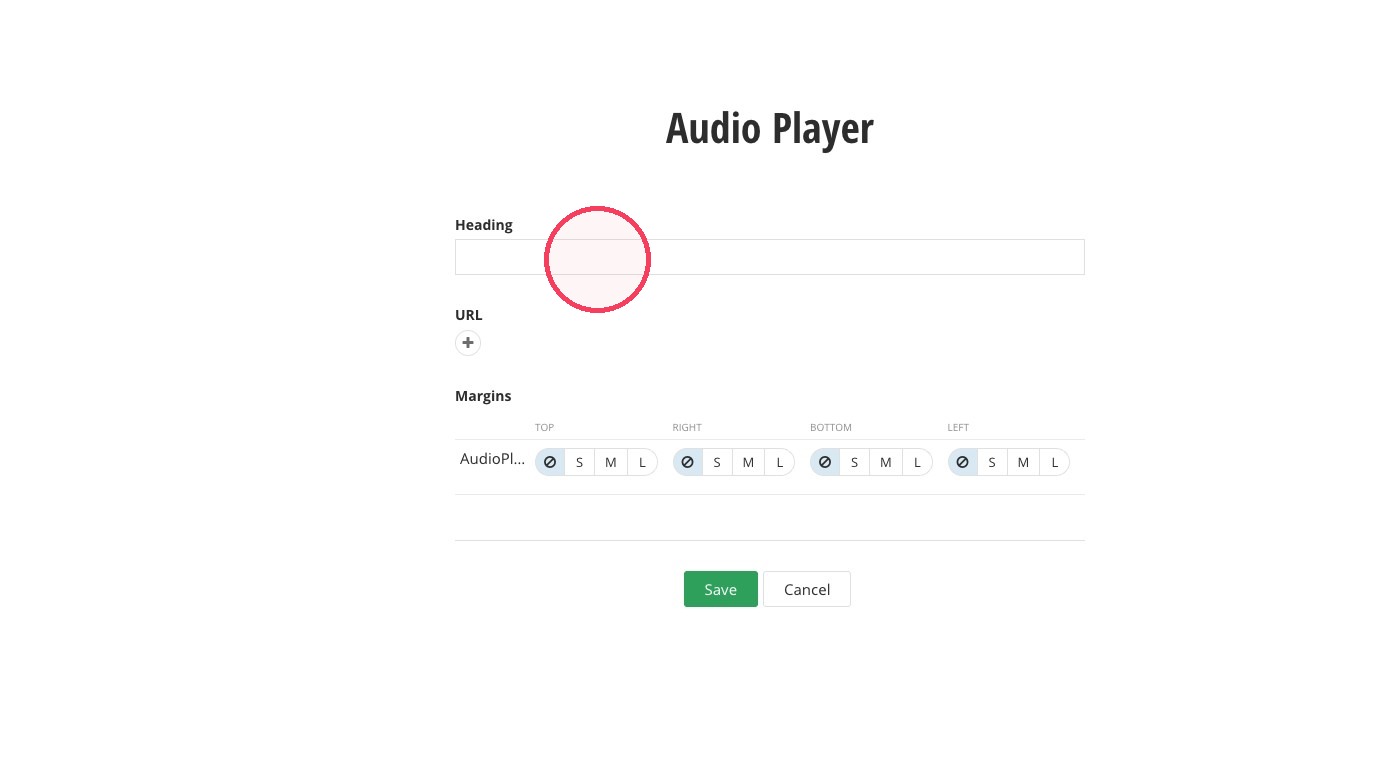The image size is (1376, 769).
Task: Add a URL with the plus icon
Action: [467, 343]
